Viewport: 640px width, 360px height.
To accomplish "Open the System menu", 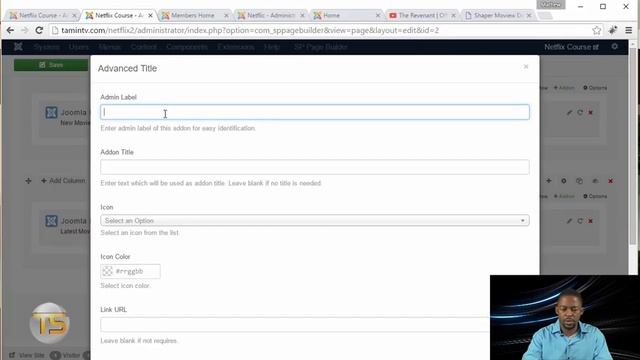I will click(x=47, y=47).
